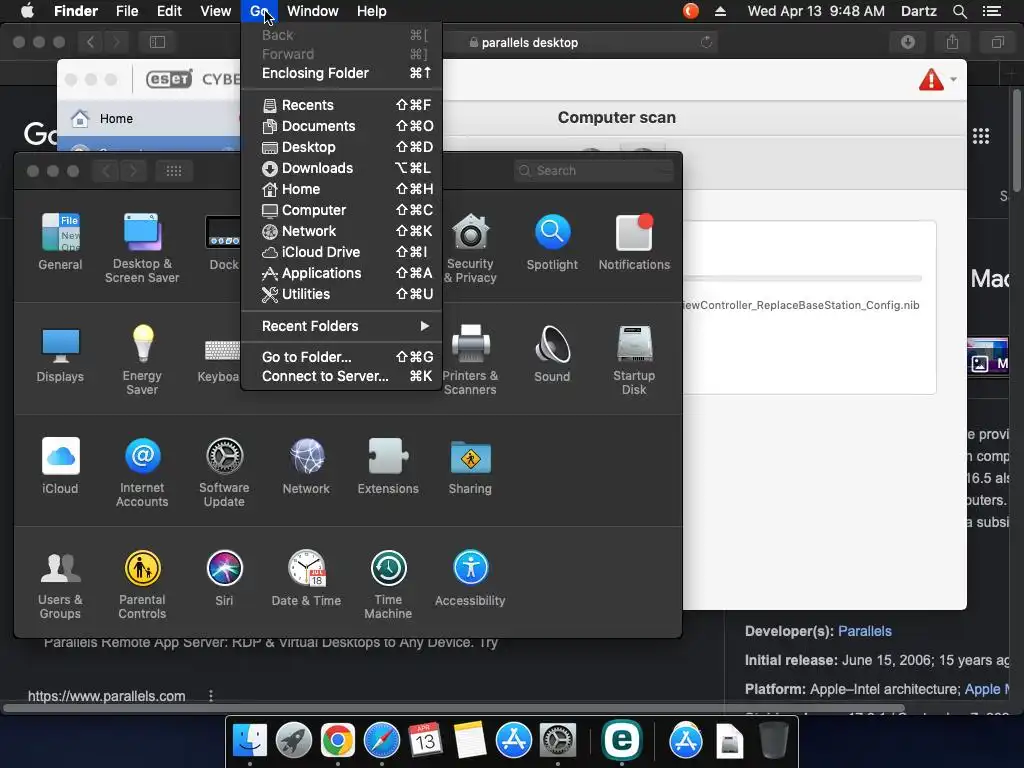Open the Help menu in menu bar

click(372, 11)
